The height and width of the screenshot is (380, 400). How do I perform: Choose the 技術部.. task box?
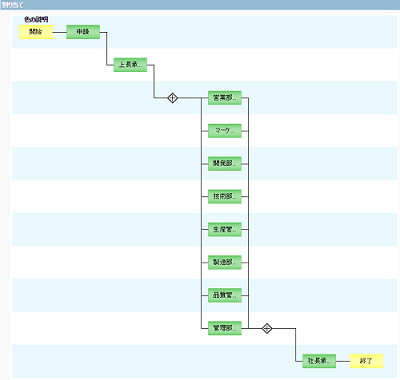click(225, 197)
